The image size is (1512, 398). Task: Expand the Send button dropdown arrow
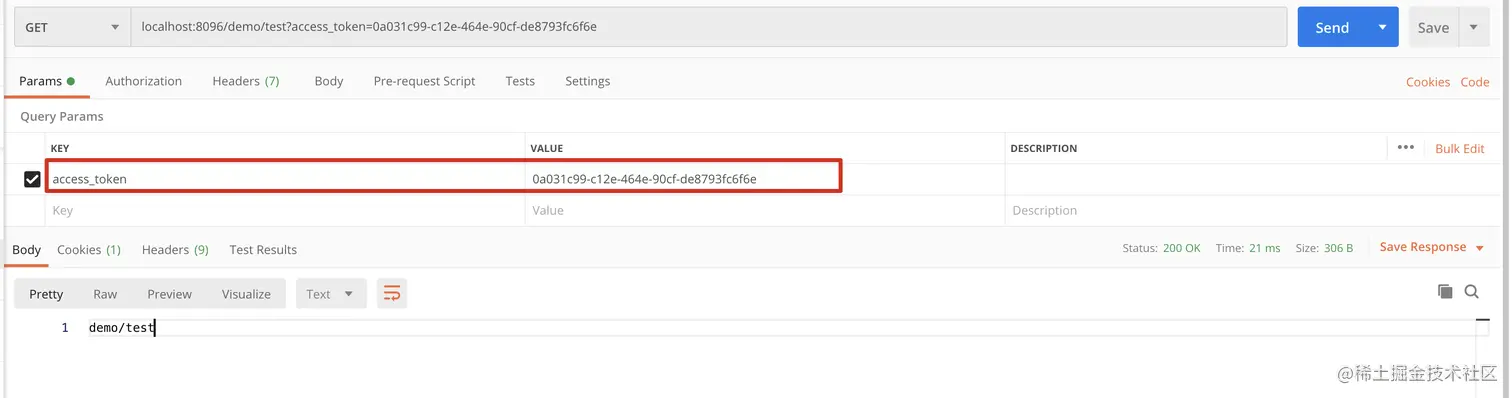(x=1383, y=27)
